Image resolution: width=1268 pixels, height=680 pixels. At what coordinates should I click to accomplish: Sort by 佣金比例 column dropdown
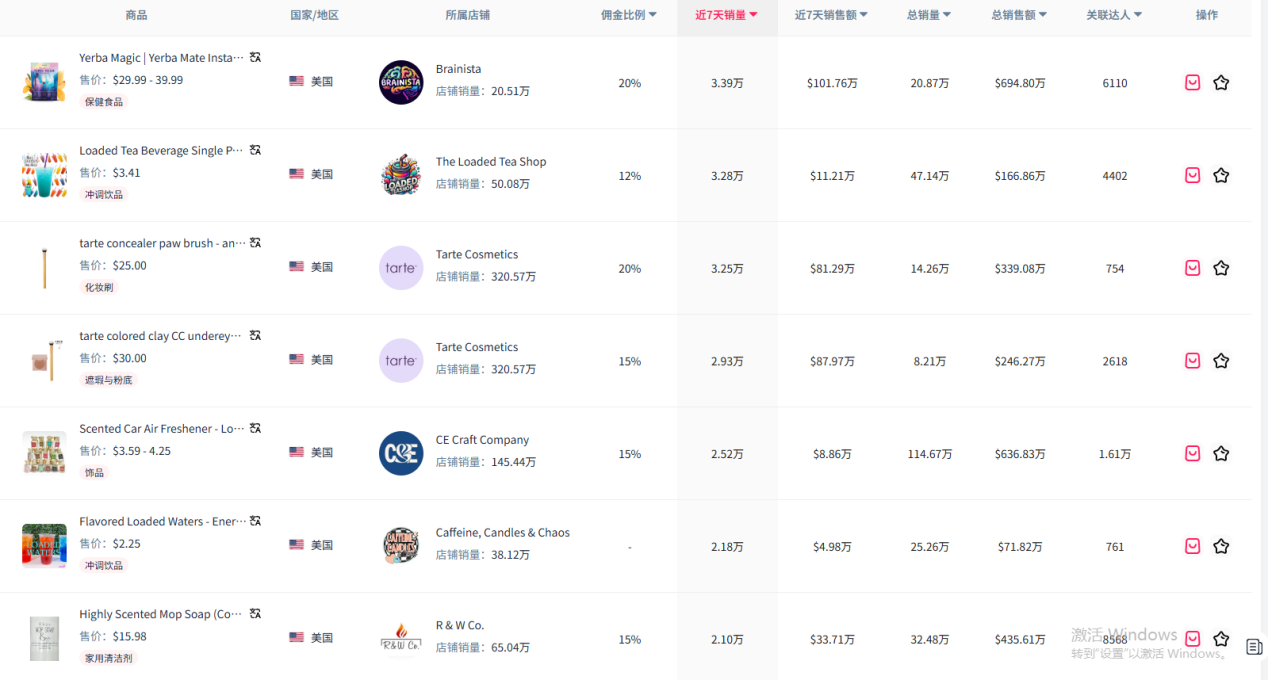coord(629,15)
